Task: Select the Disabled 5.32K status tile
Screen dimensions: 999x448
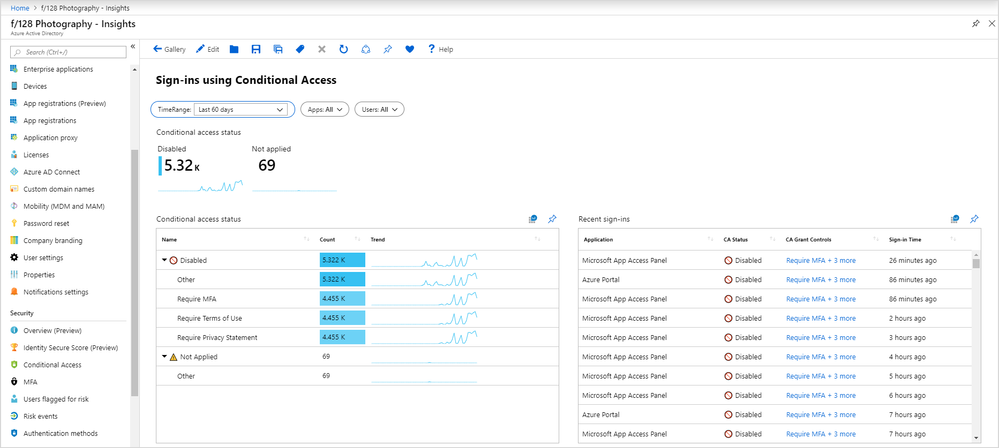Action: 201,168
